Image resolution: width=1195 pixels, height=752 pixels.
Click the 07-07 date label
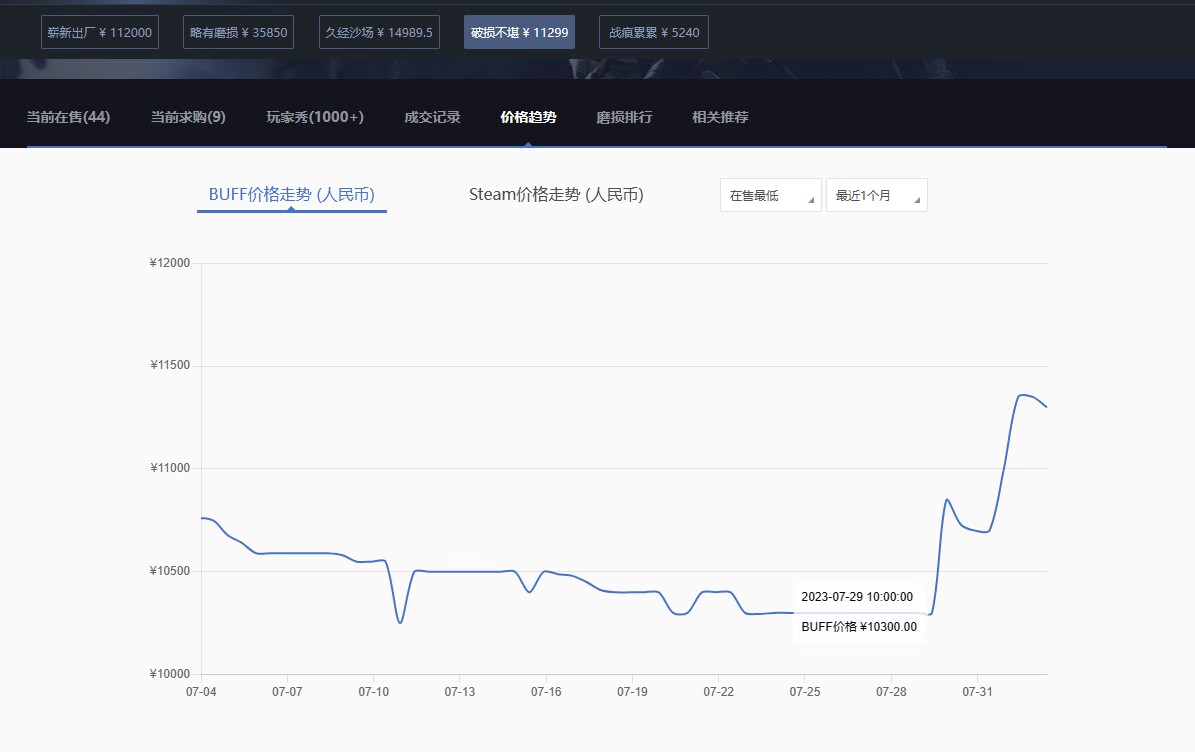pyautogui.click(x=287, y=692)
